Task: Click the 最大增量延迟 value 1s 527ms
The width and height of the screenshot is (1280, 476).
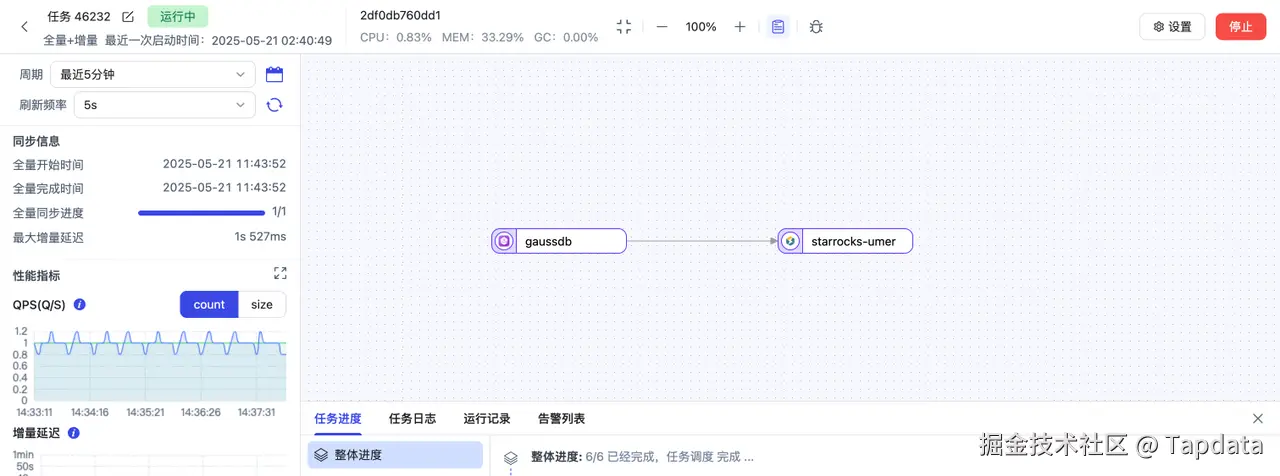Action: tap(260, 237)
